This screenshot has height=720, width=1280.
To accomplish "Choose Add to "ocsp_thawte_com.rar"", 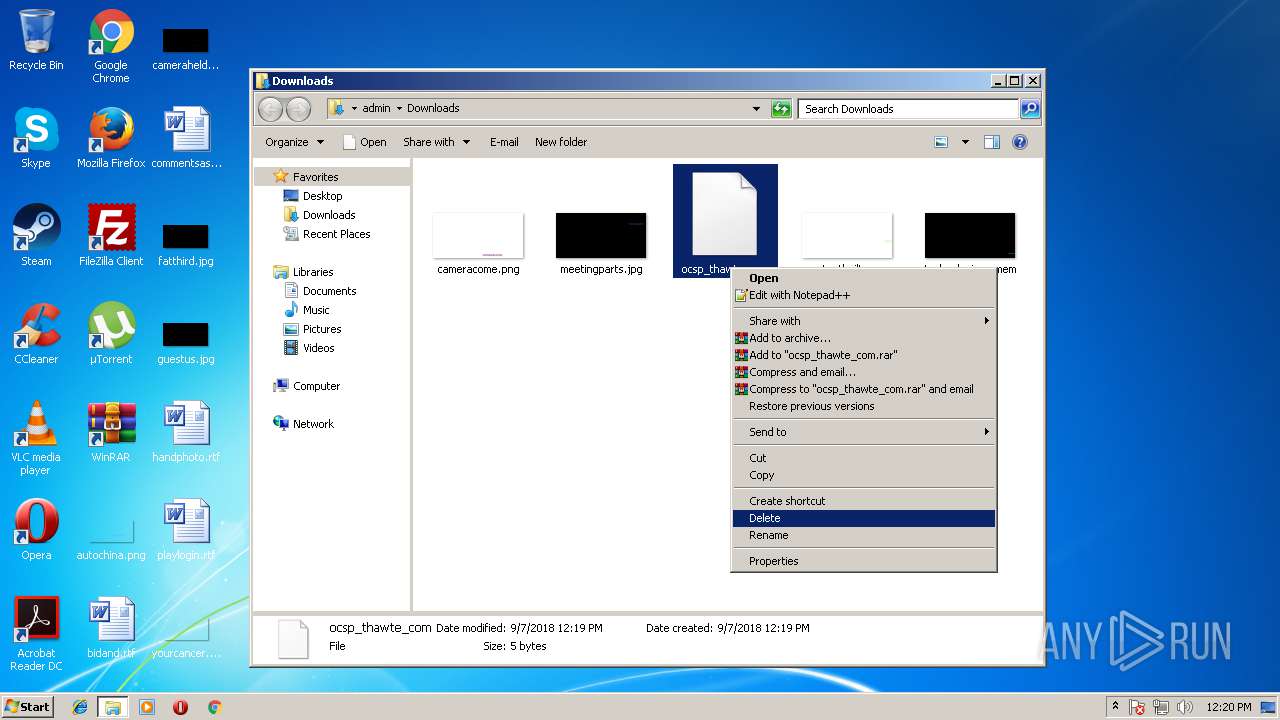I will point(864,355).
